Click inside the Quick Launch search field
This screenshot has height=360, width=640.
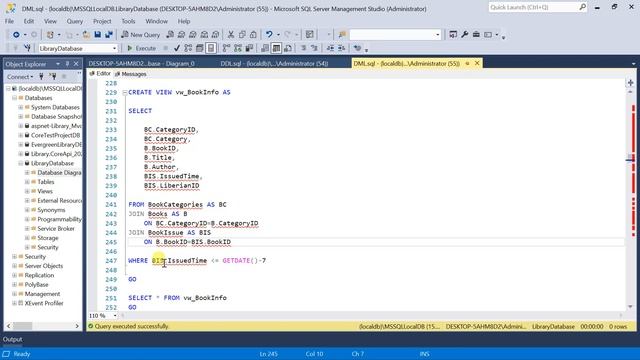tap(533, 7)
